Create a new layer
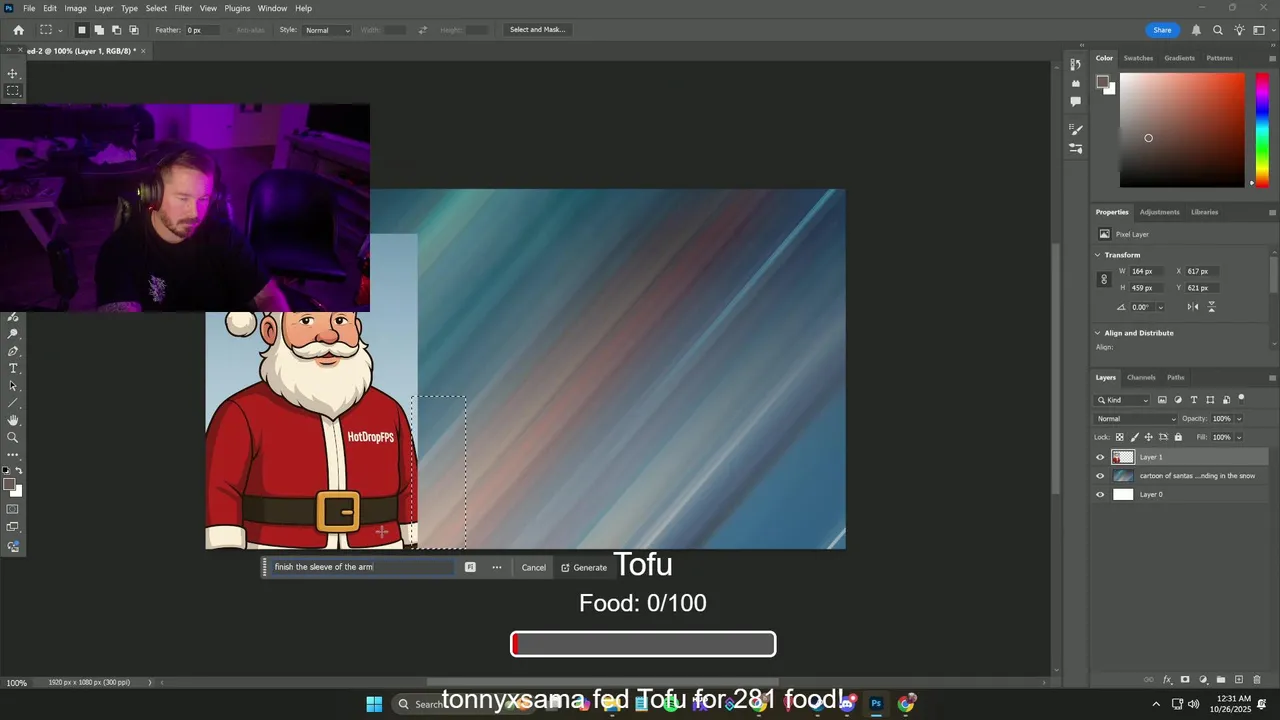This screenshot has width=1280, height=720. (x=1239, y=680)
